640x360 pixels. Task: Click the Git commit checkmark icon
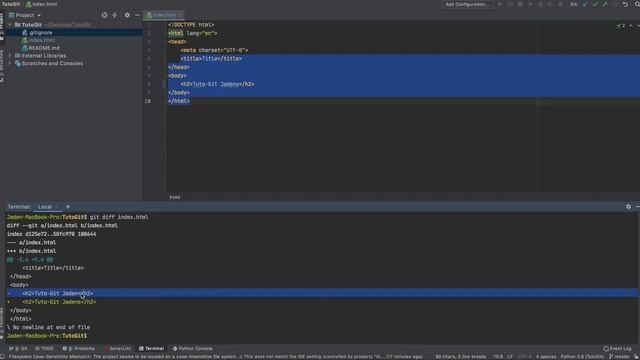pos(595,4)
